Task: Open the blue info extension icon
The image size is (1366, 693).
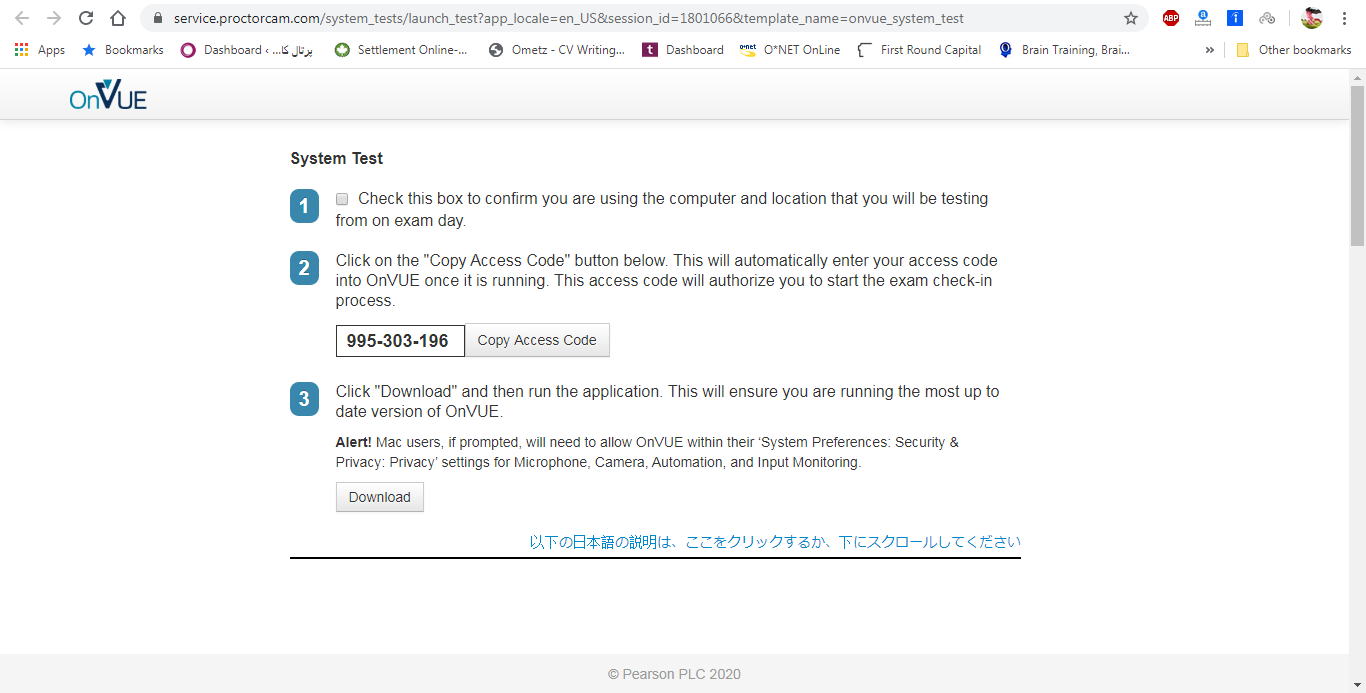Action: 1235,18
